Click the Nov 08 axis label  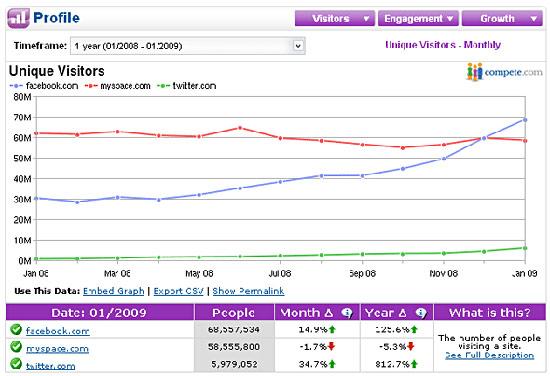point(443,274)
